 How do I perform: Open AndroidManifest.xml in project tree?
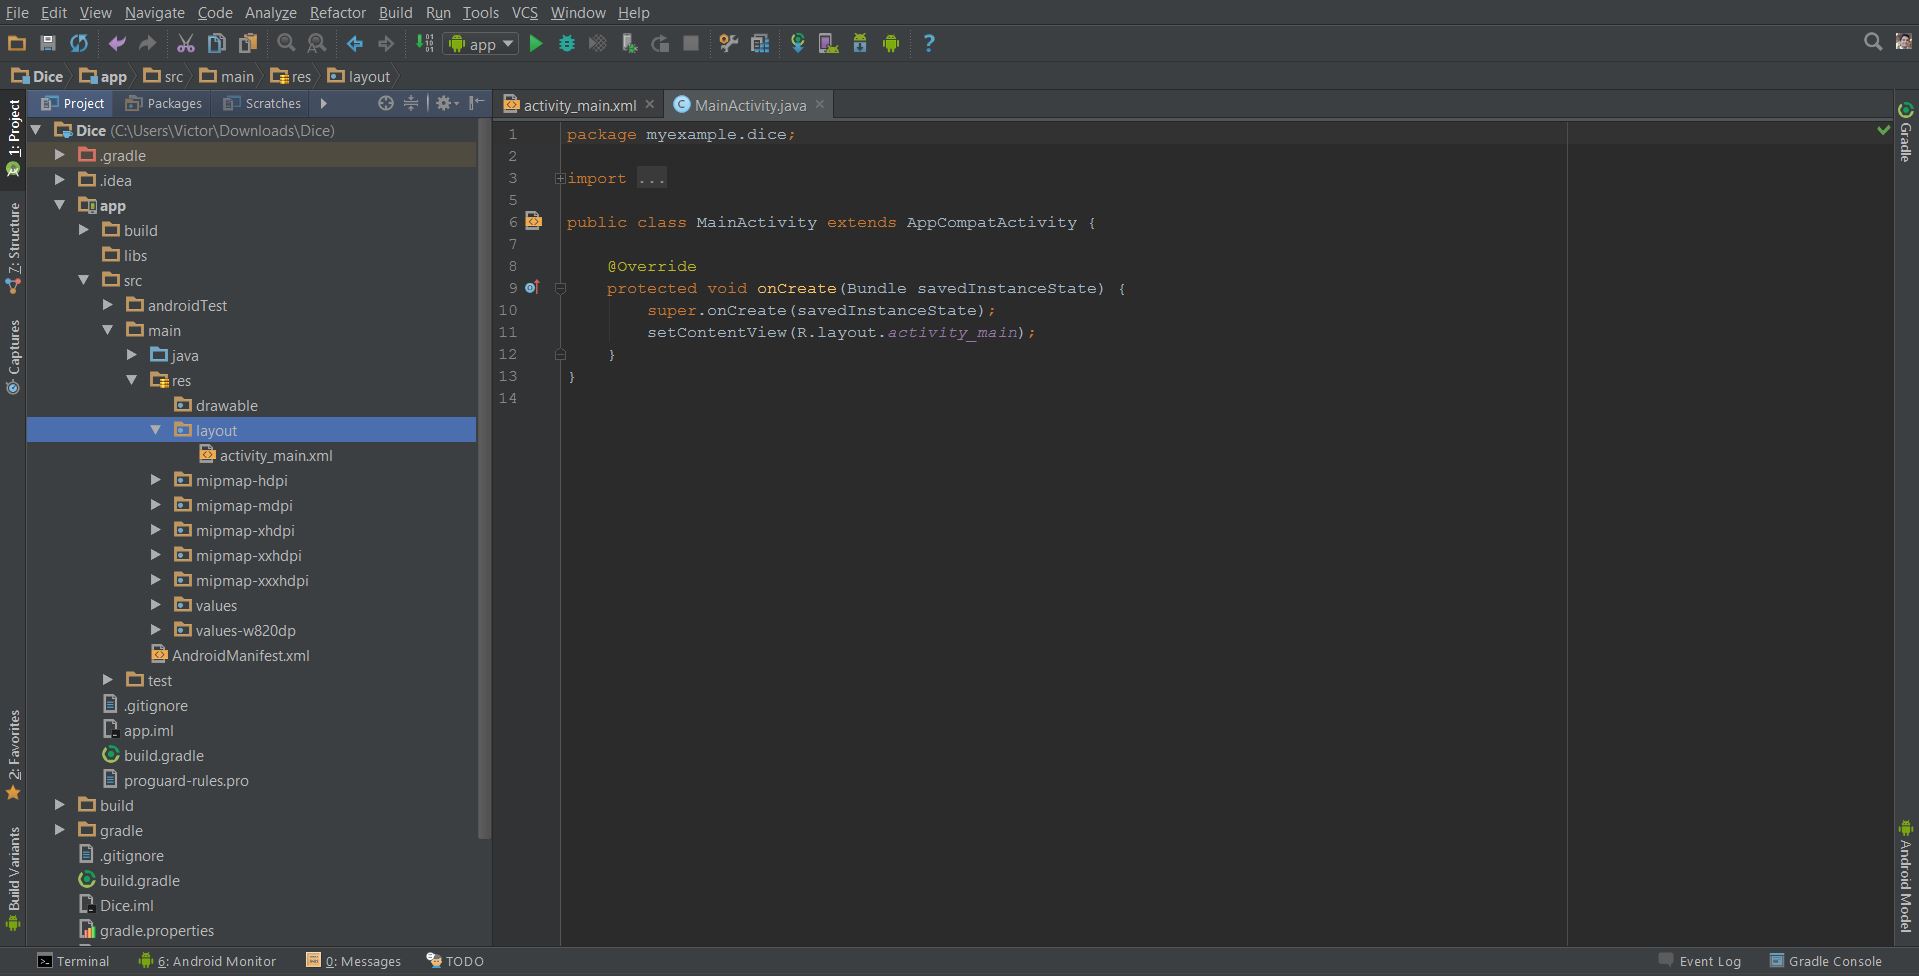click(230, 655)
